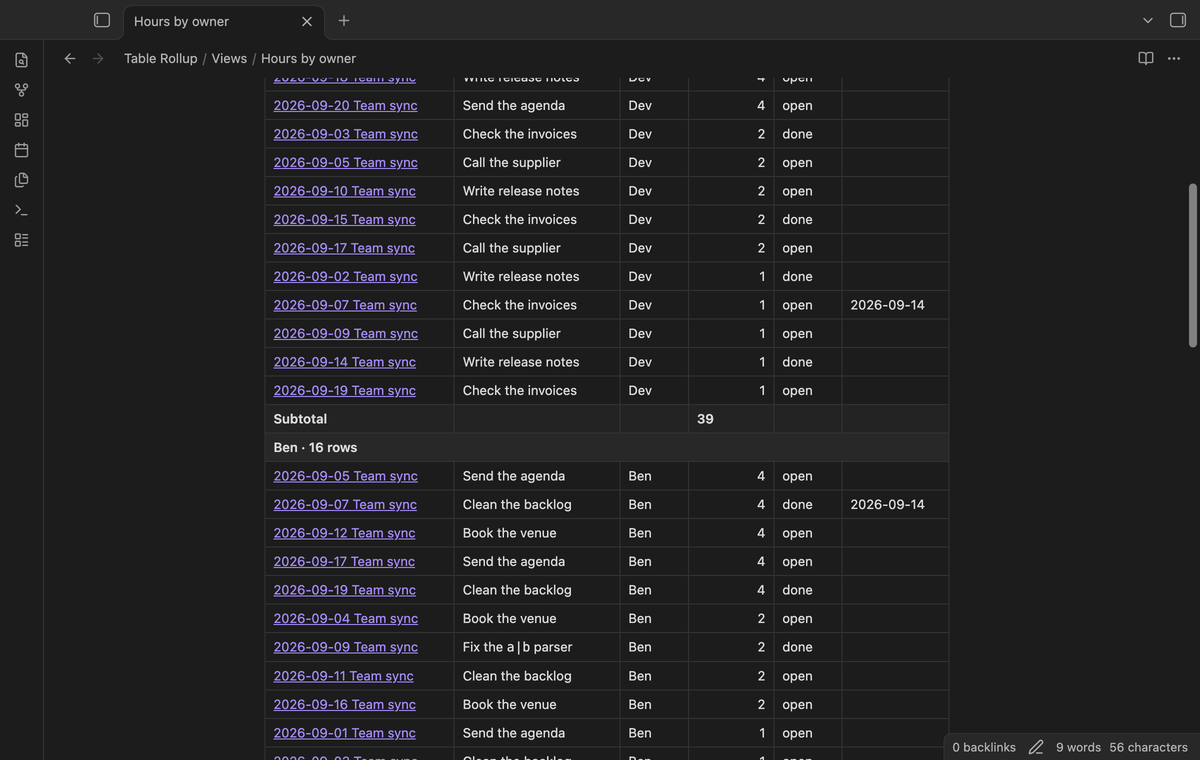Viewport: 1200px width, 760px height.
Task: Switch to reading view book icon
Action: [1146, 58]
